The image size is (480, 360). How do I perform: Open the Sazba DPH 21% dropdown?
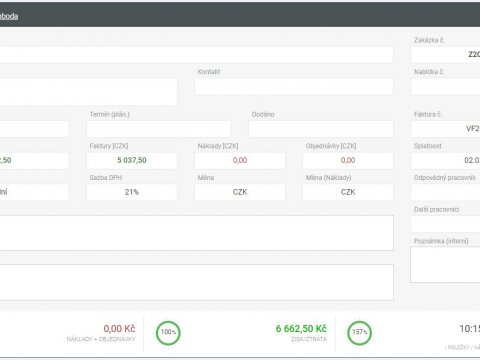(132, 192)
